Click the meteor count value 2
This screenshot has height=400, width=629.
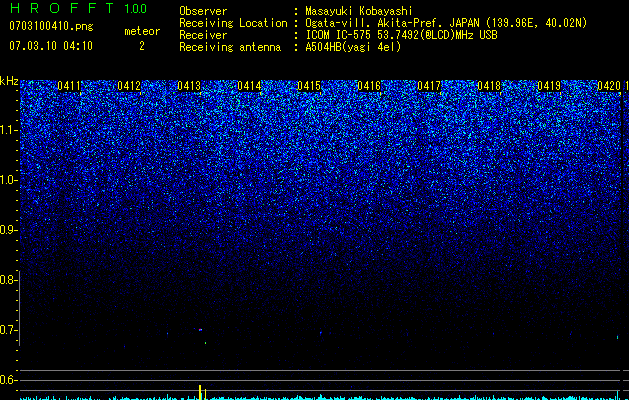tap(142, 46)
